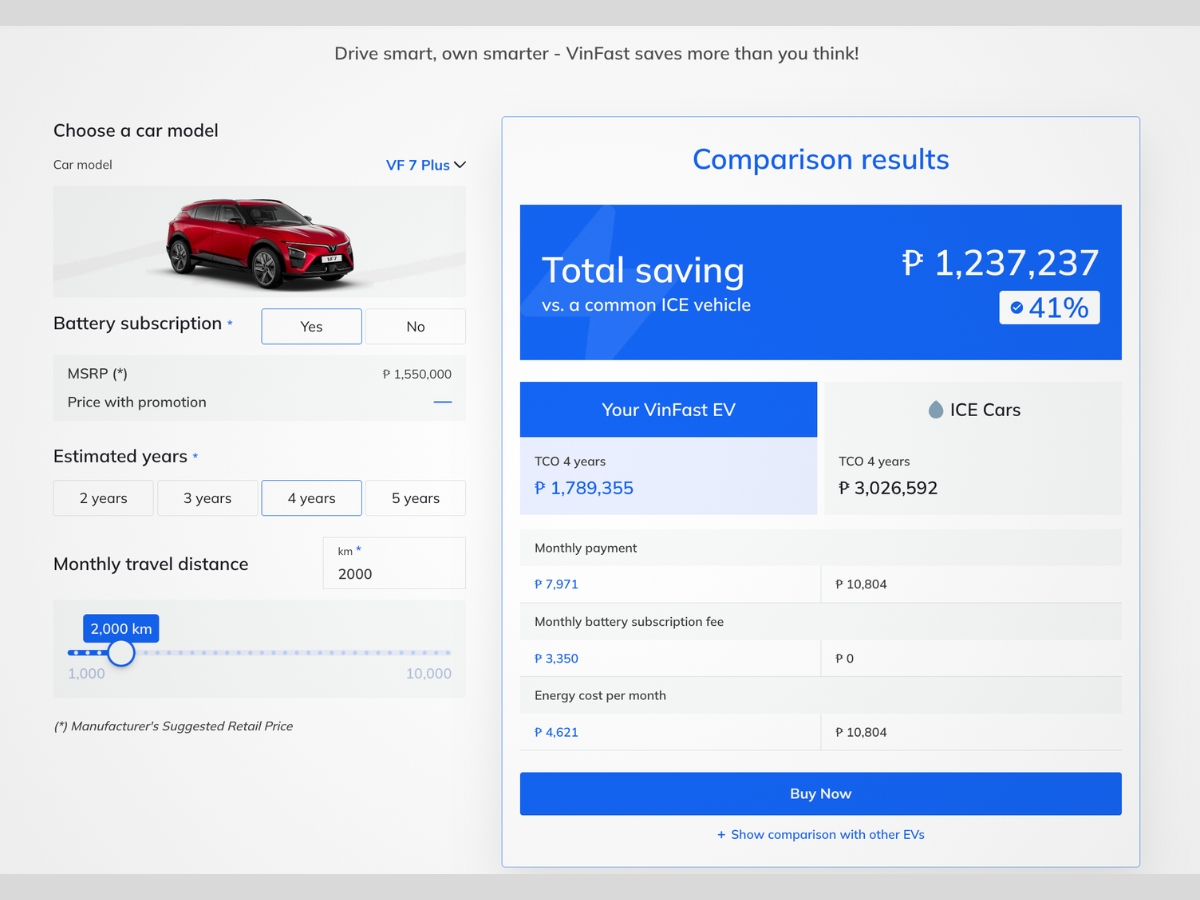
Task: Click the total saving amount ₱ 1,237,237
Action: click(x=1000, y=263)
